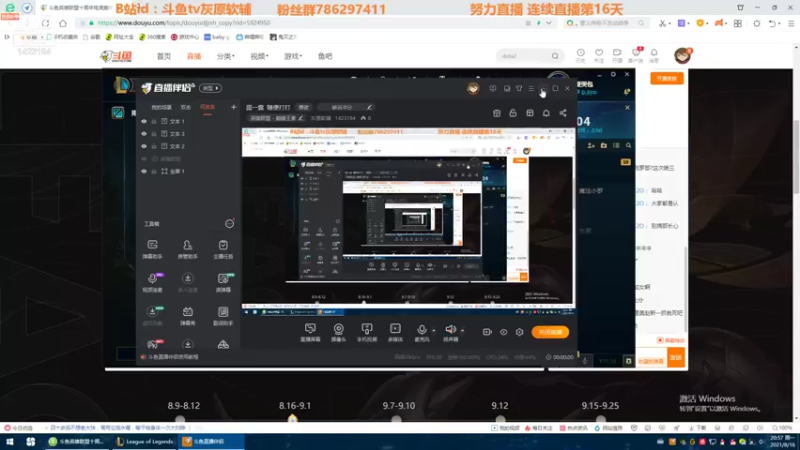Click skin shirt icon in companion title bar
This screenshot has width=800, height=450.
tap(519, 88)
